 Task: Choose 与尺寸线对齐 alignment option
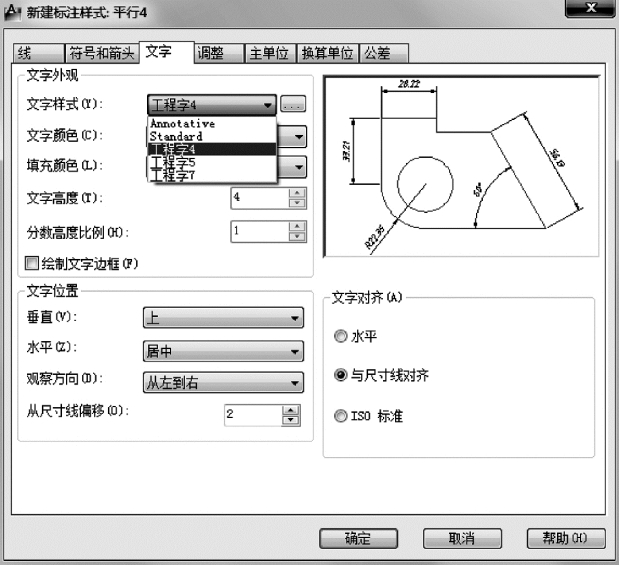342,375
